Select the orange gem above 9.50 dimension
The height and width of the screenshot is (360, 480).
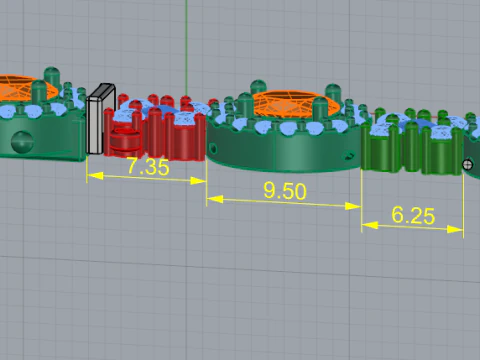(x=296, y=103)
